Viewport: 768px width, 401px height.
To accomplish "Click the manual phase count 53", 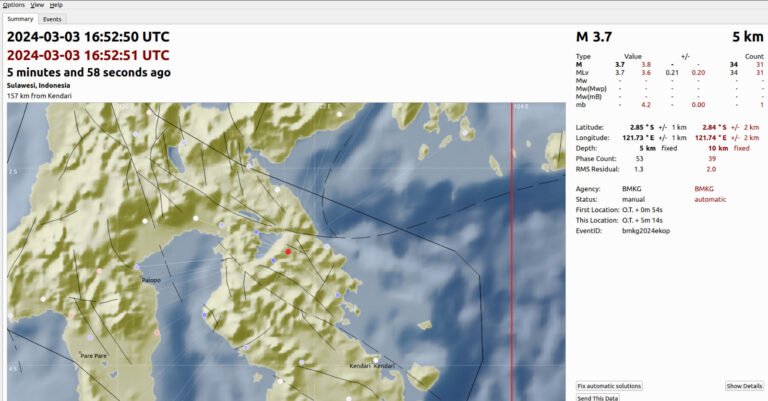I will coord(639,159).
